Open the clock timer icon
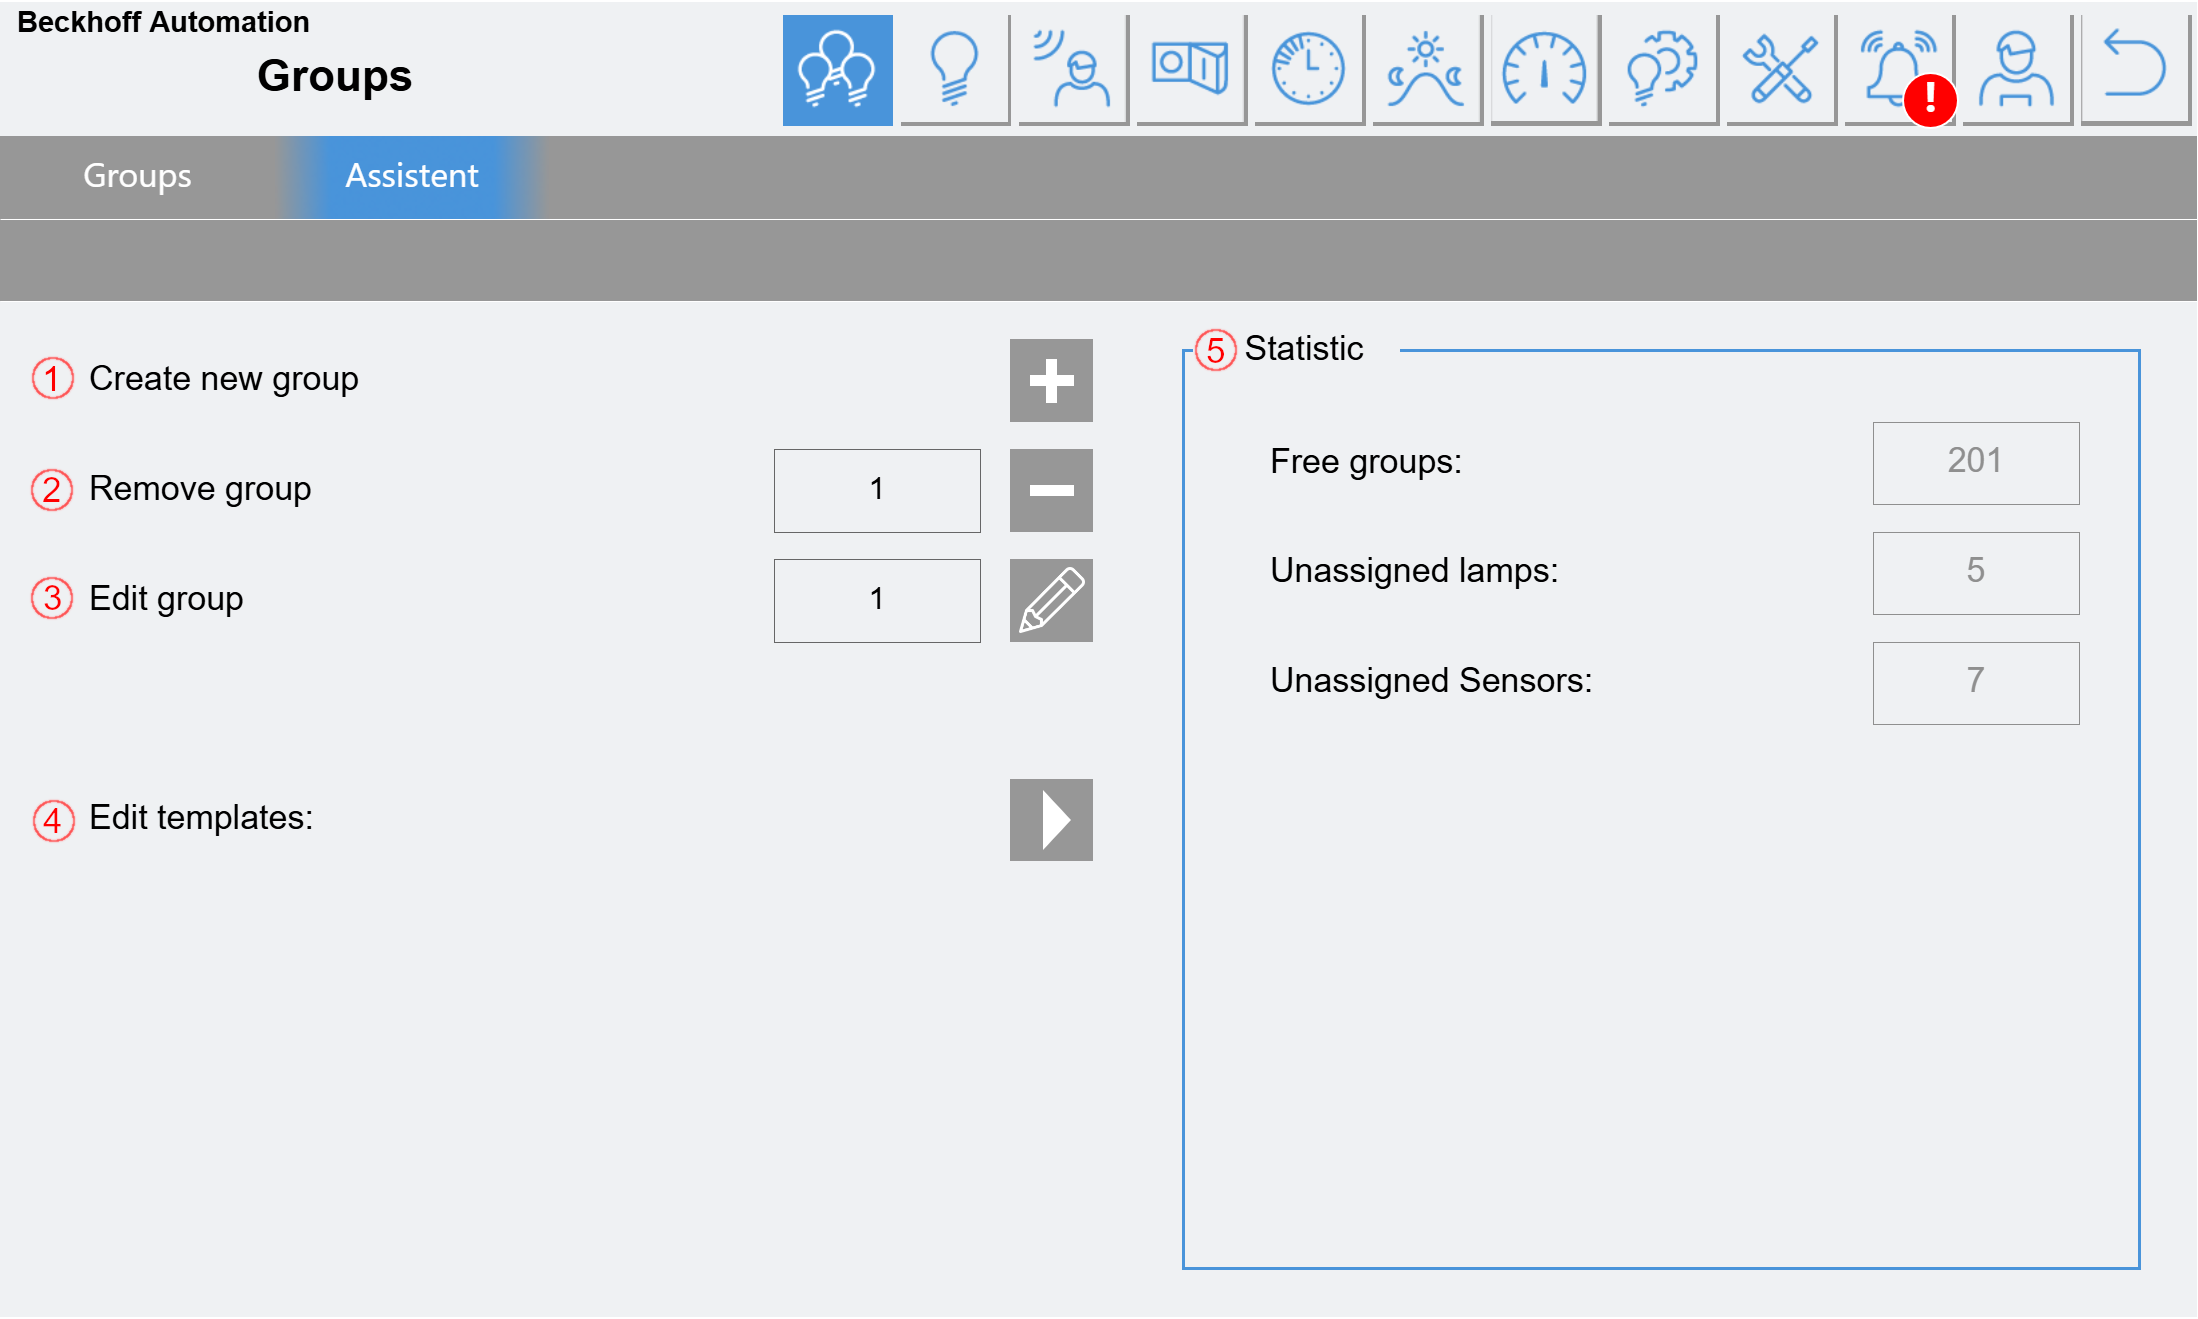 coord(1309,70)
